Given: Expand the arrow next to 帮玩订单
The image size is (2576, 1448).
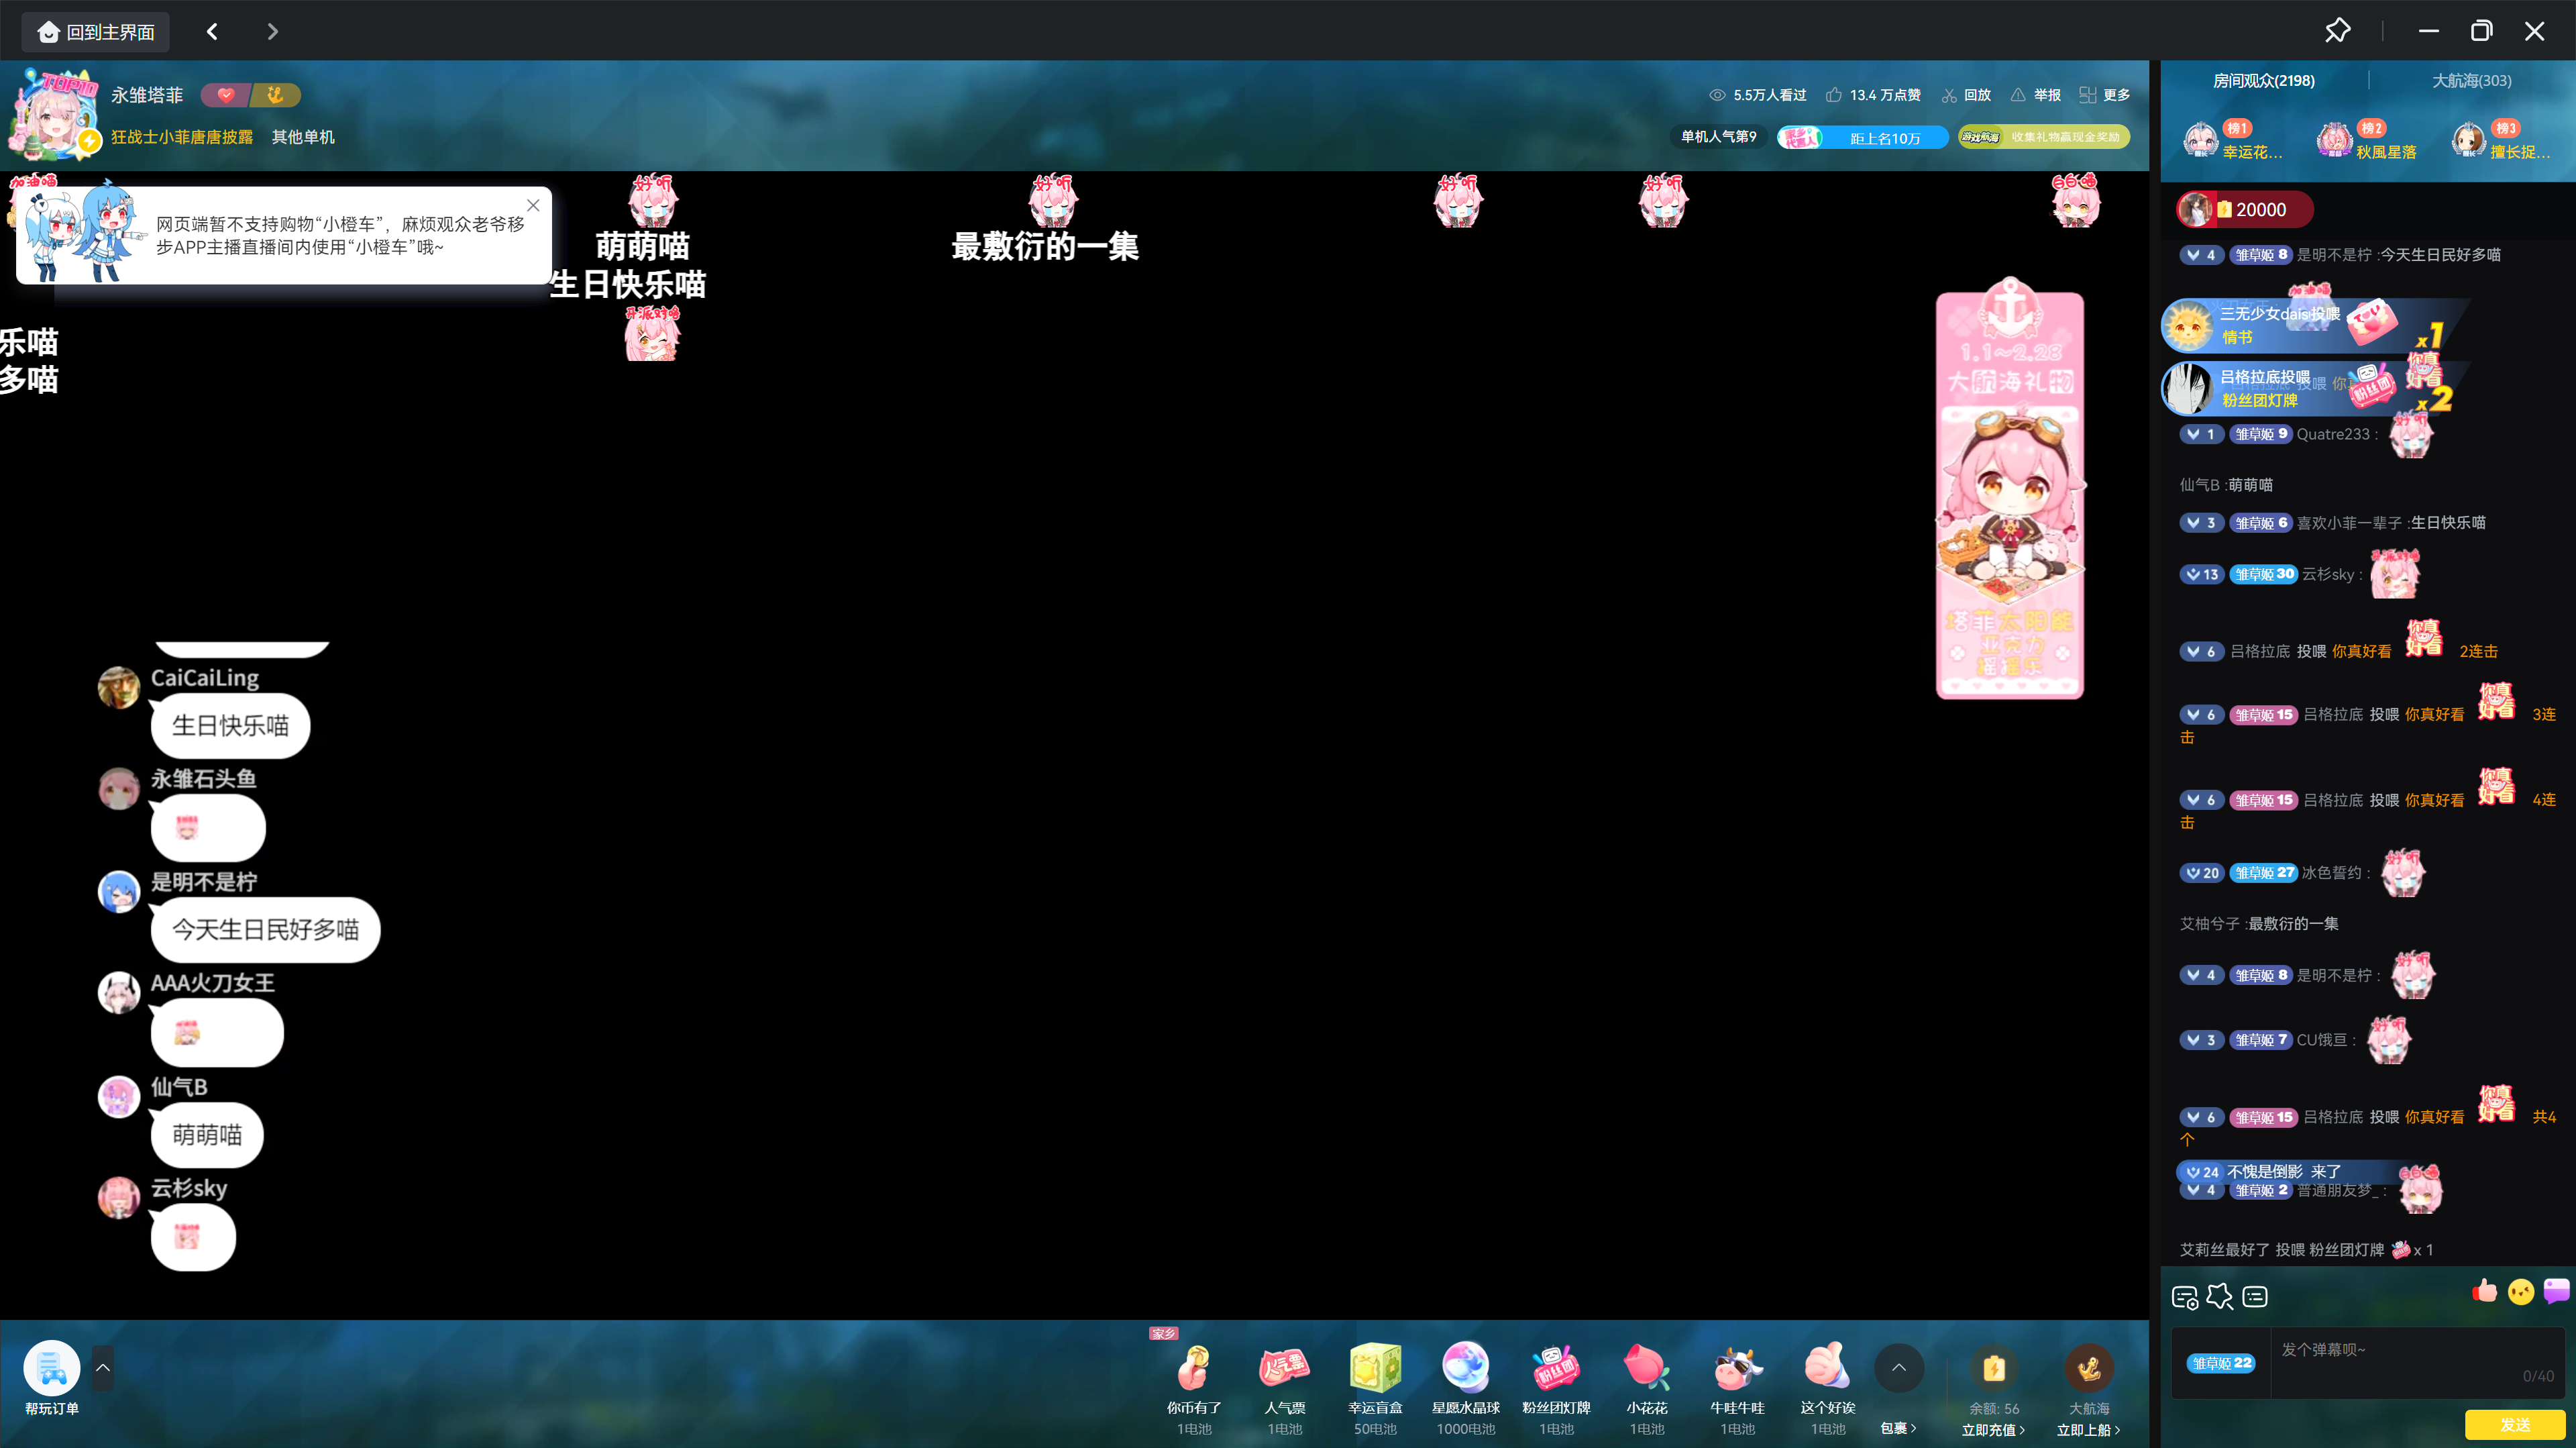Looking at the screenshot, I should 102,1368.
